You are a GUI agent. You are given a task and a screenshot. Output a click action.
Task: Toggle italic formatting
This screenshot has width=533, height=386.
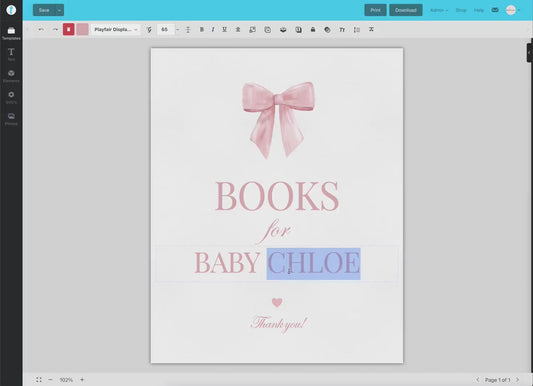pos(213,30)
